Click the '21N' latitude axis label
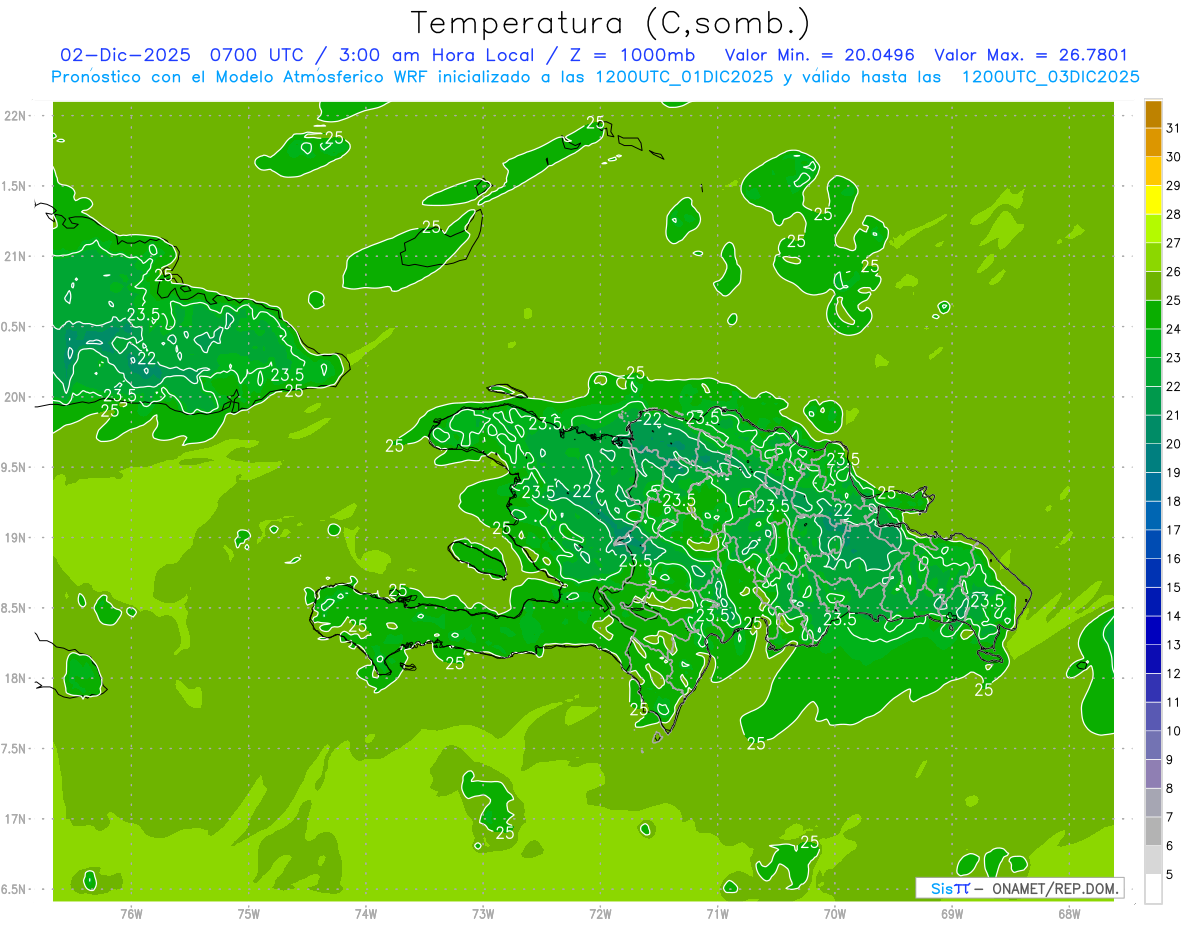This screenshot has width=1200, height=927. (x=15, y=256)
